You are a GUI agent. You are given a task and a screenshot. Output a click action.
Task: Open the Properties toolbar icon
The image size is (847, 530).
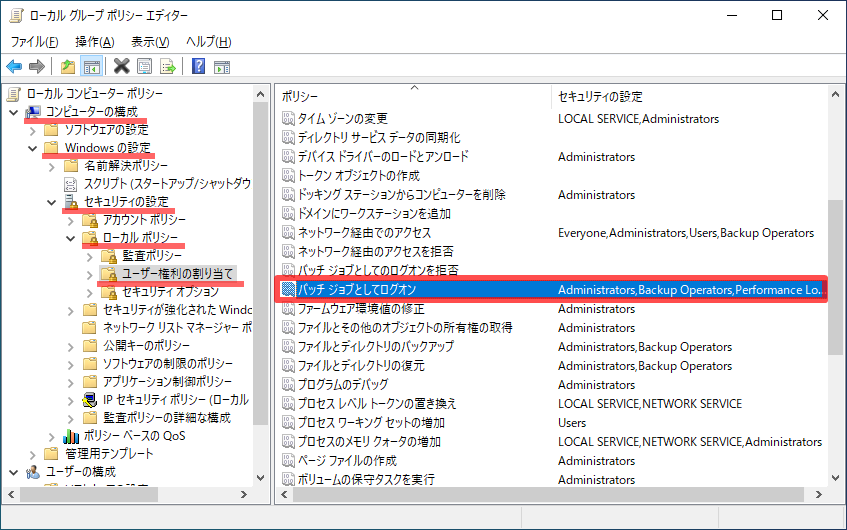[x=145, y=67]
